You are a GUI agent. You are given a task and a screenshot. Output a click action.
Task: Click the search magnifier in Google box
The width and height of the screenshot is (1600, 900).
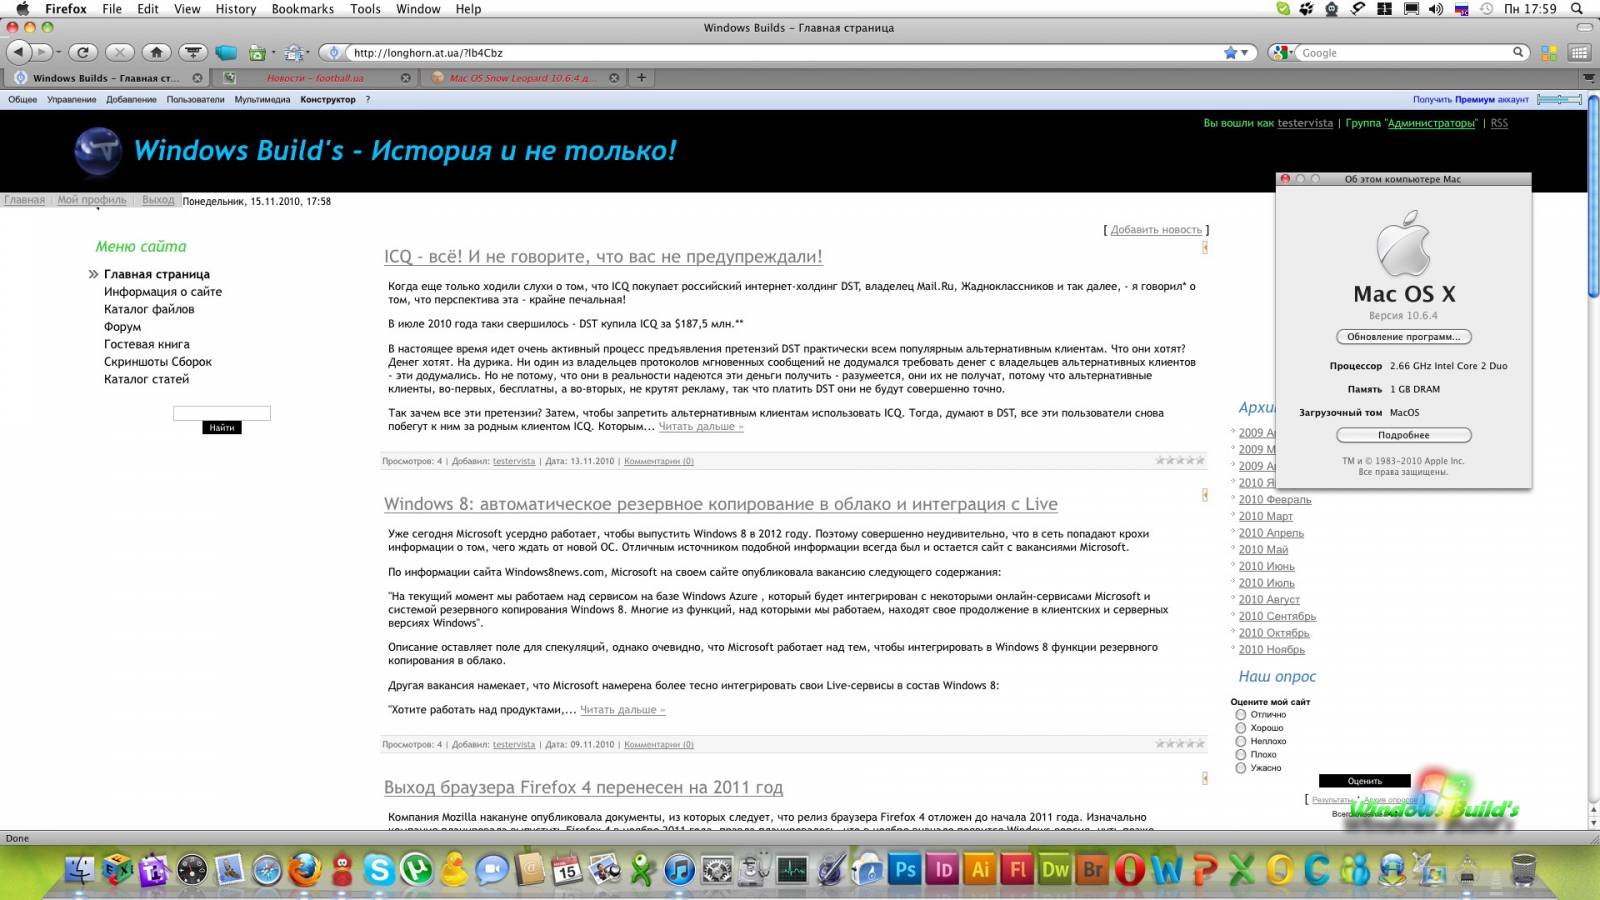(1518, 52)
